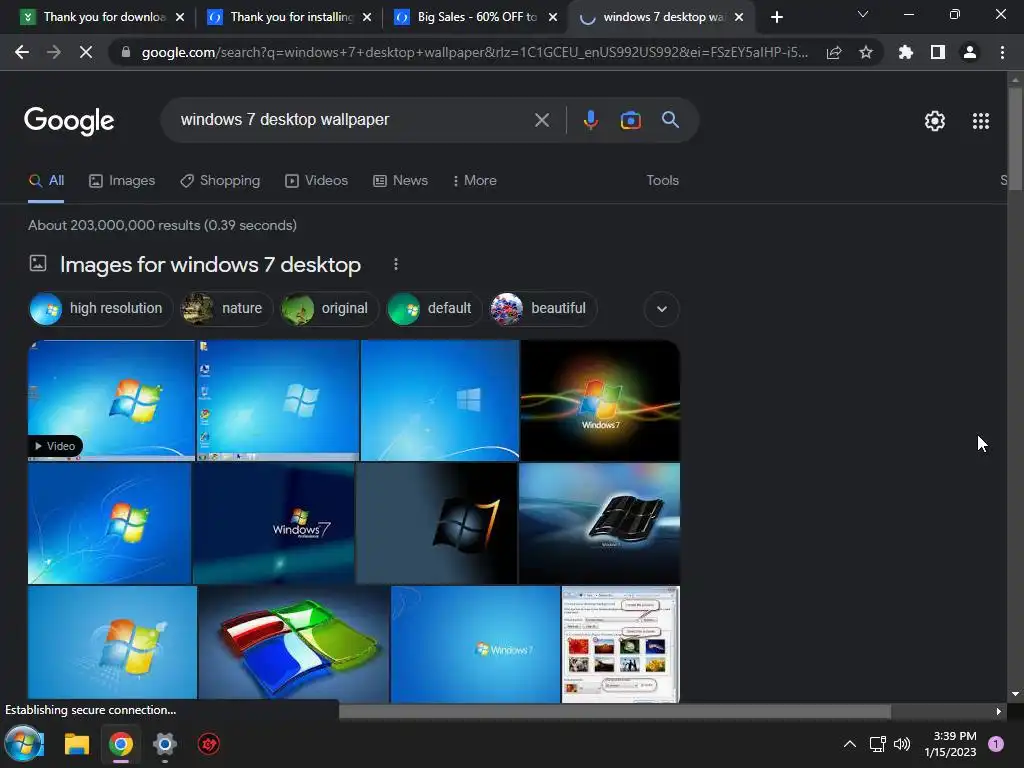This screenshot has width=1024, height=768.
Task: Click the lock icon in address bar
Action: click(126, 52)
